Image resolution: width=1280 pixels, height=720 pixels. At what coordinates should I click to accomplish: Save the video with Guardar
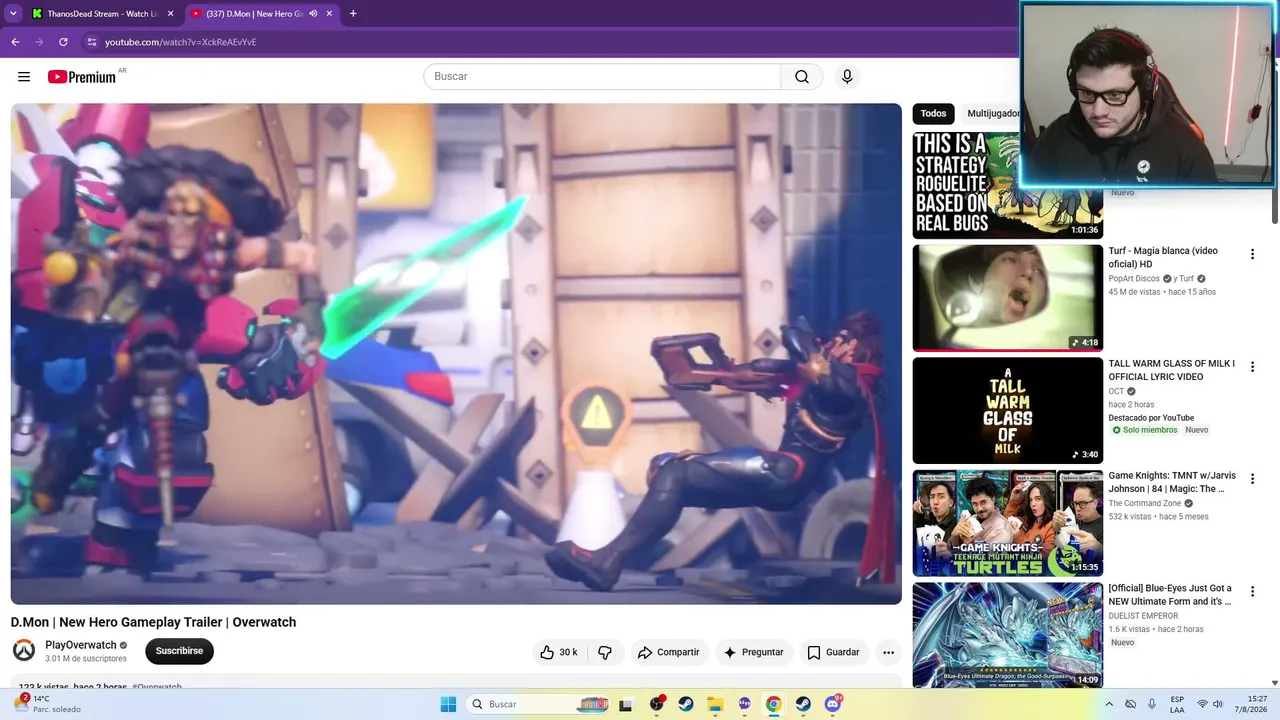point(834,652)
